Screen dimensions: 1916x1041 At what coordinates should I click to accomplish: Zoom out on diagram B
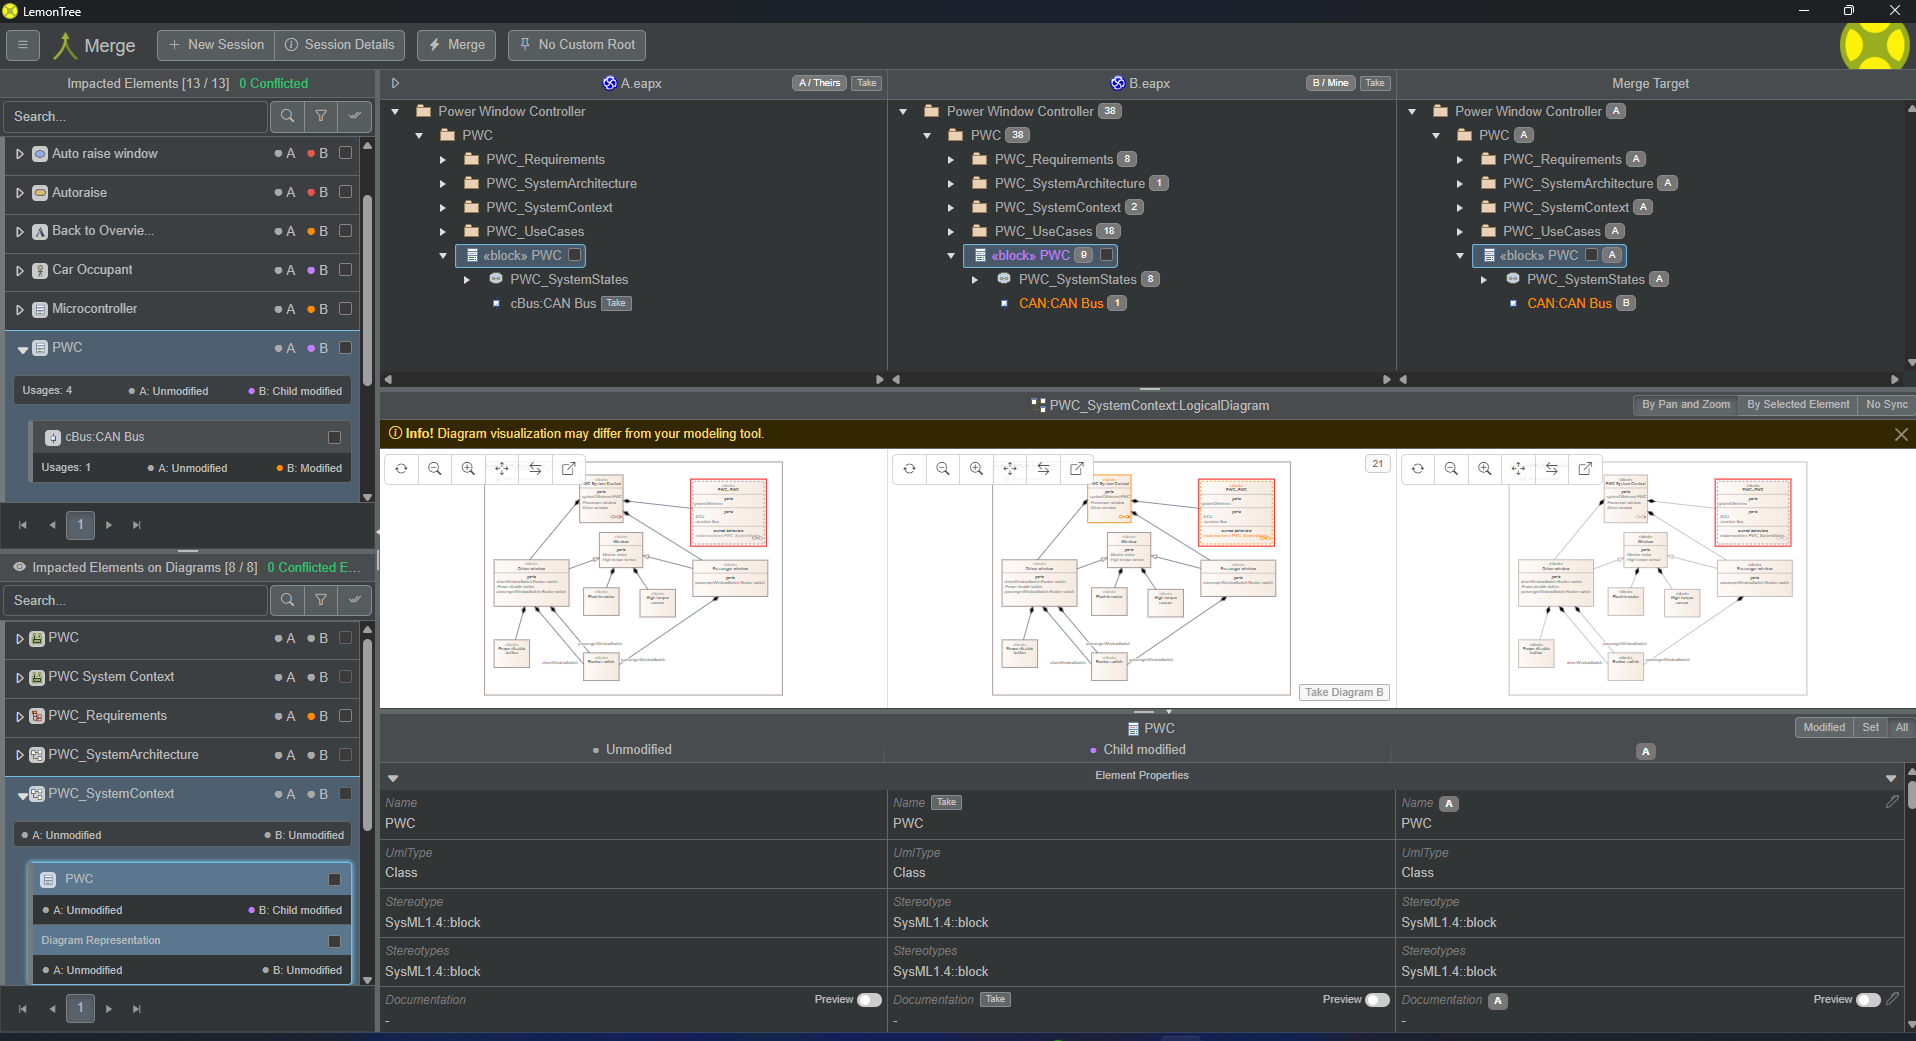coord(942,468)
